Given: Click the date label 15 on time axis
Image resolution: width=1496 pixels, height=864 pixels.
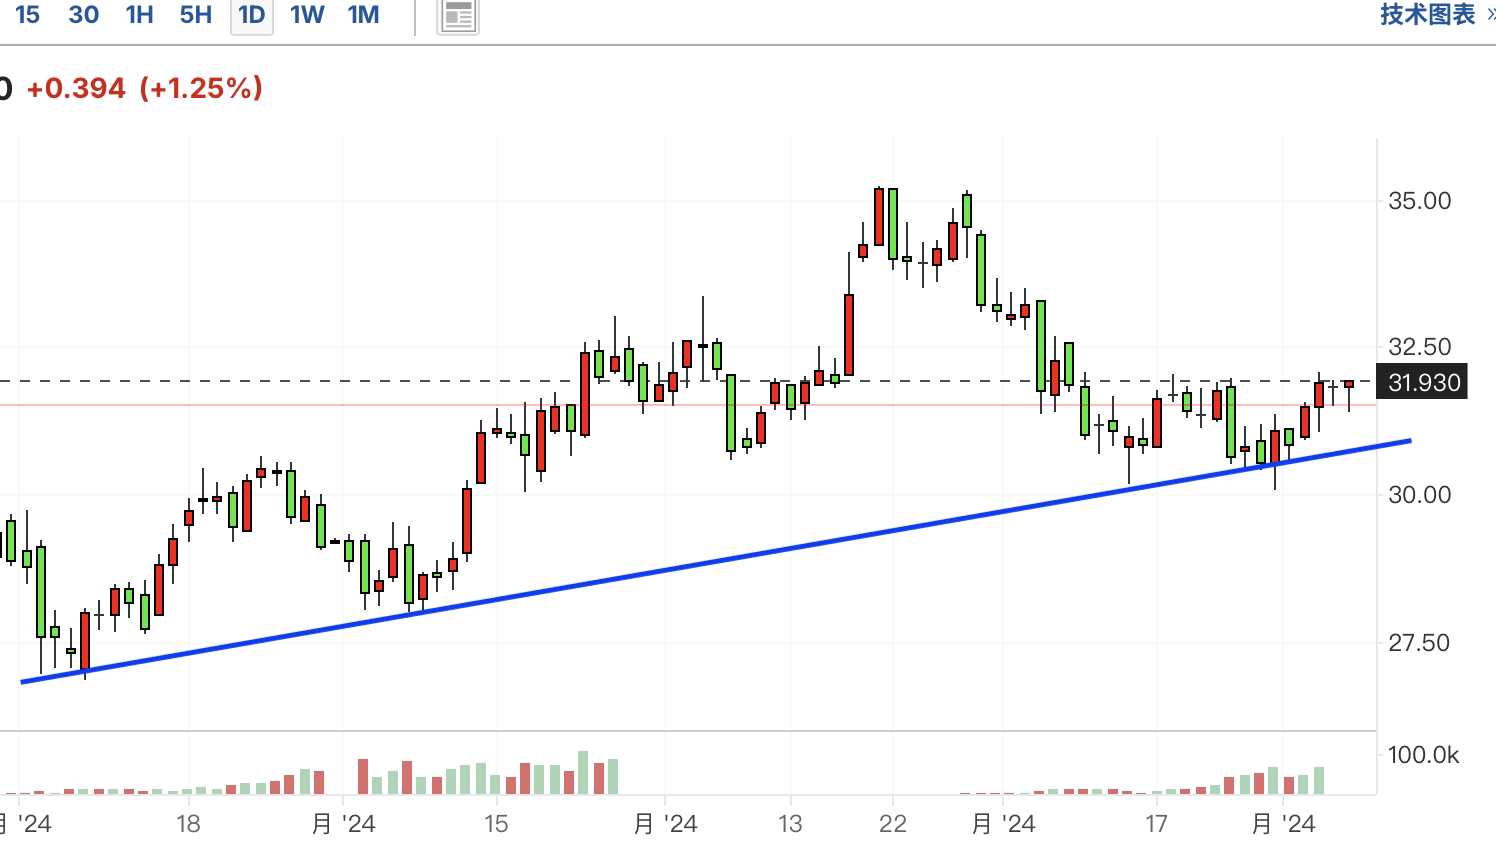Looking at the screenshot, I should (x=496, y=824).
